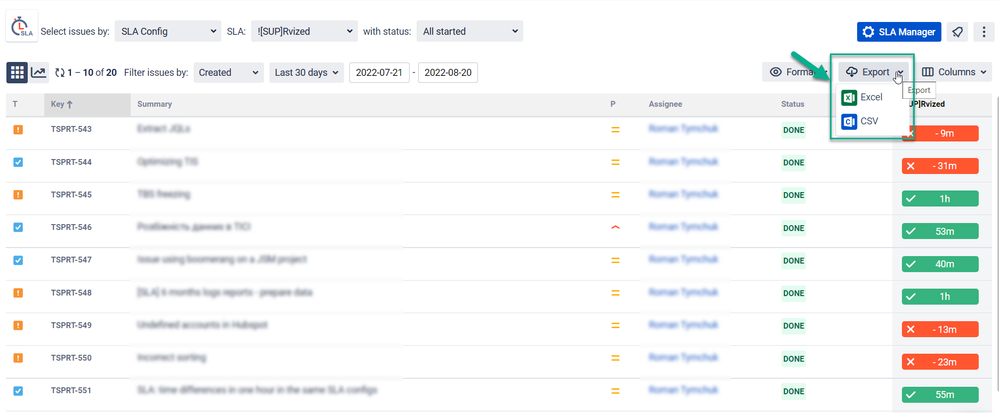Open the Created filter dropdown
Image resolution: width=999 pixels, height=413 pixels.
click(x=229, y=73)
